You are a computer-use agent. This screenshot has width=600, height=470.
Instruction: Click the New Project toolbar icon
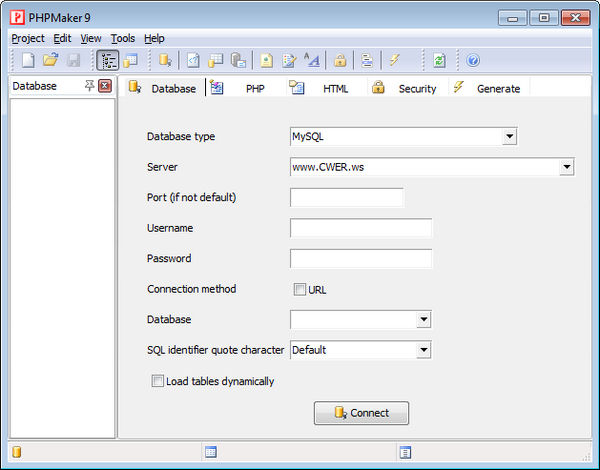28,61
